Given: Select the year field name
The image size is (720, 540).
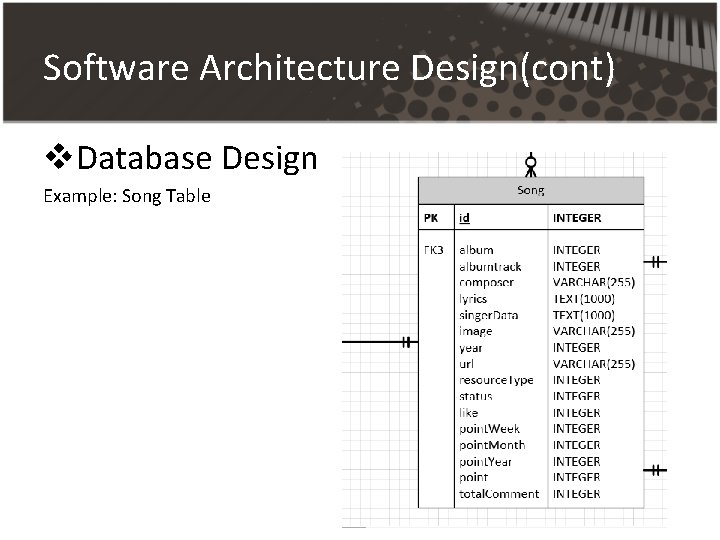Looking at the screenshot, I should [x=471, y=348].
